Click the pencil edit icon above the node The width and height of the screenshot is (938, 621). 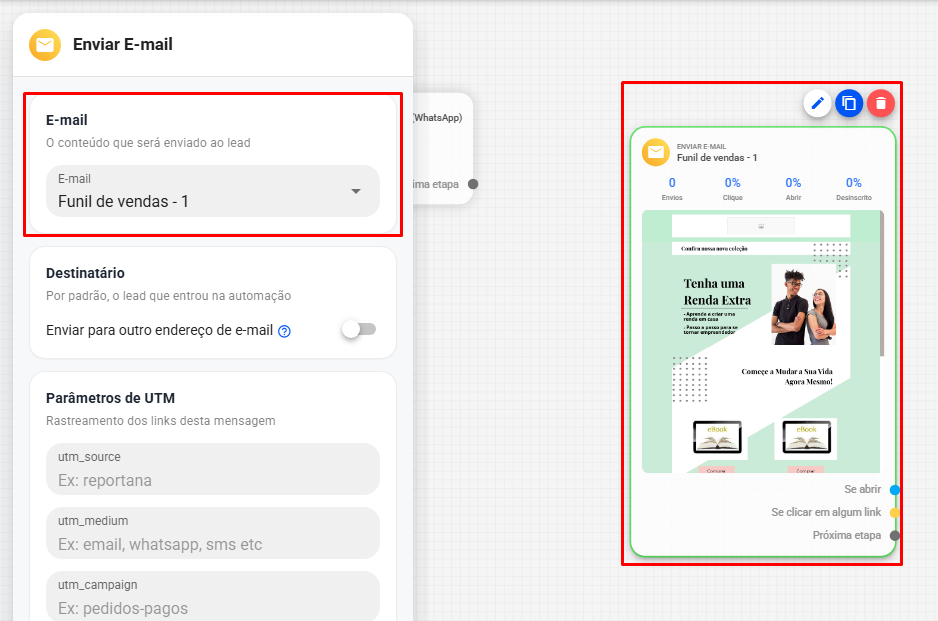[x=817, y=104]
